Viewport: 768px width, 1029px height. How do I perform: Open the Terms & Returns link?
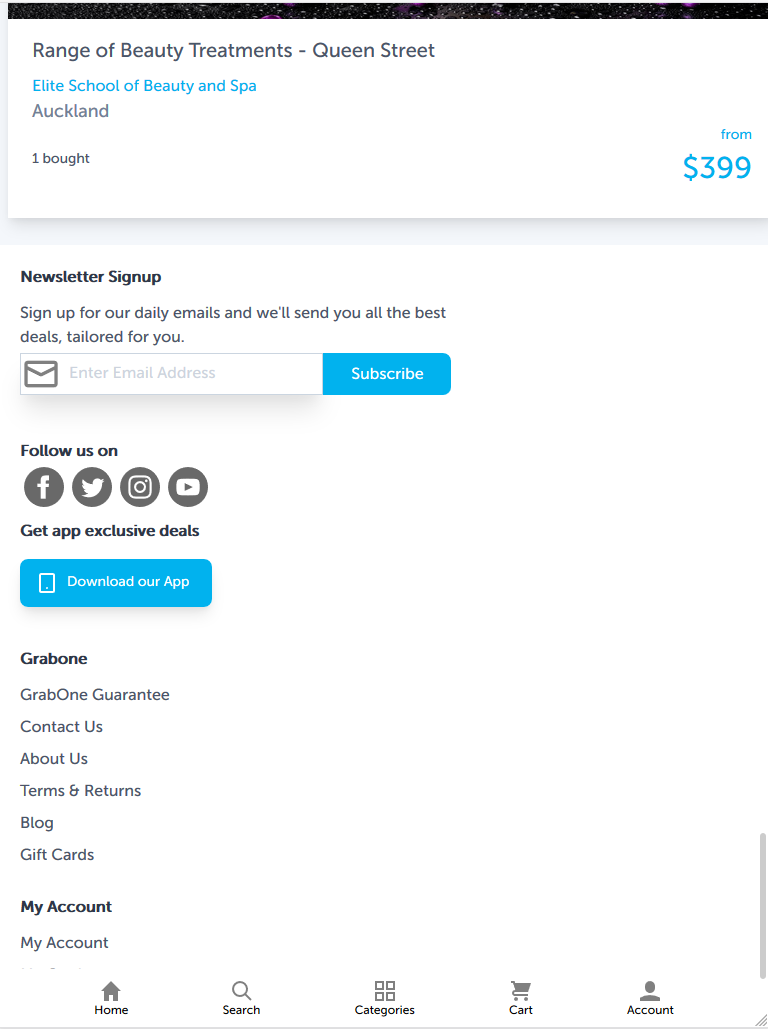click(x=81, y=791)
